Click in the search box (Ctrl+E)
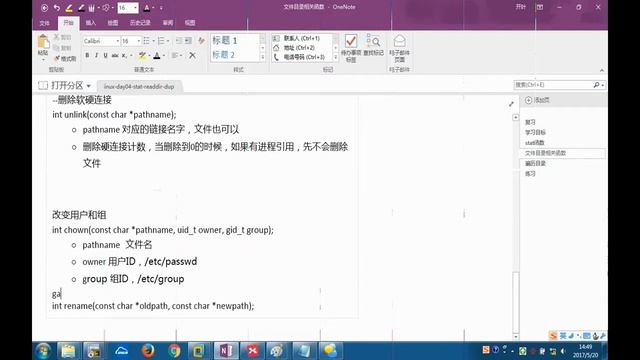 tap(553, 85)
